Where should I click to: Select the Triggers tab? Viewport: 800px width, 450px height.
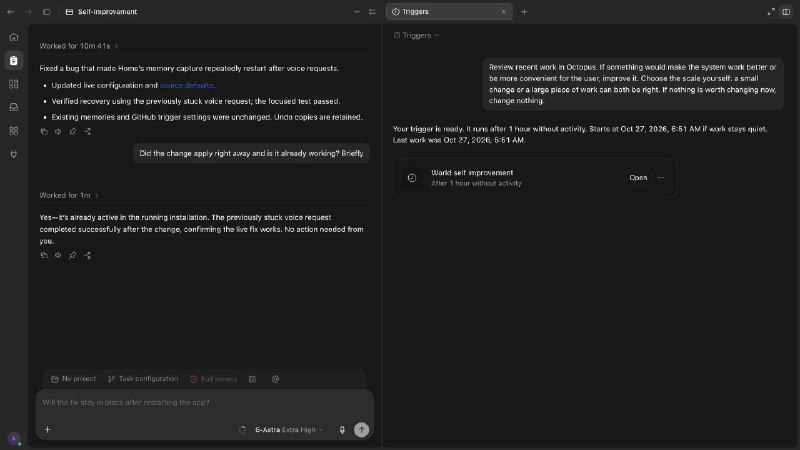(x=449, y=12)
